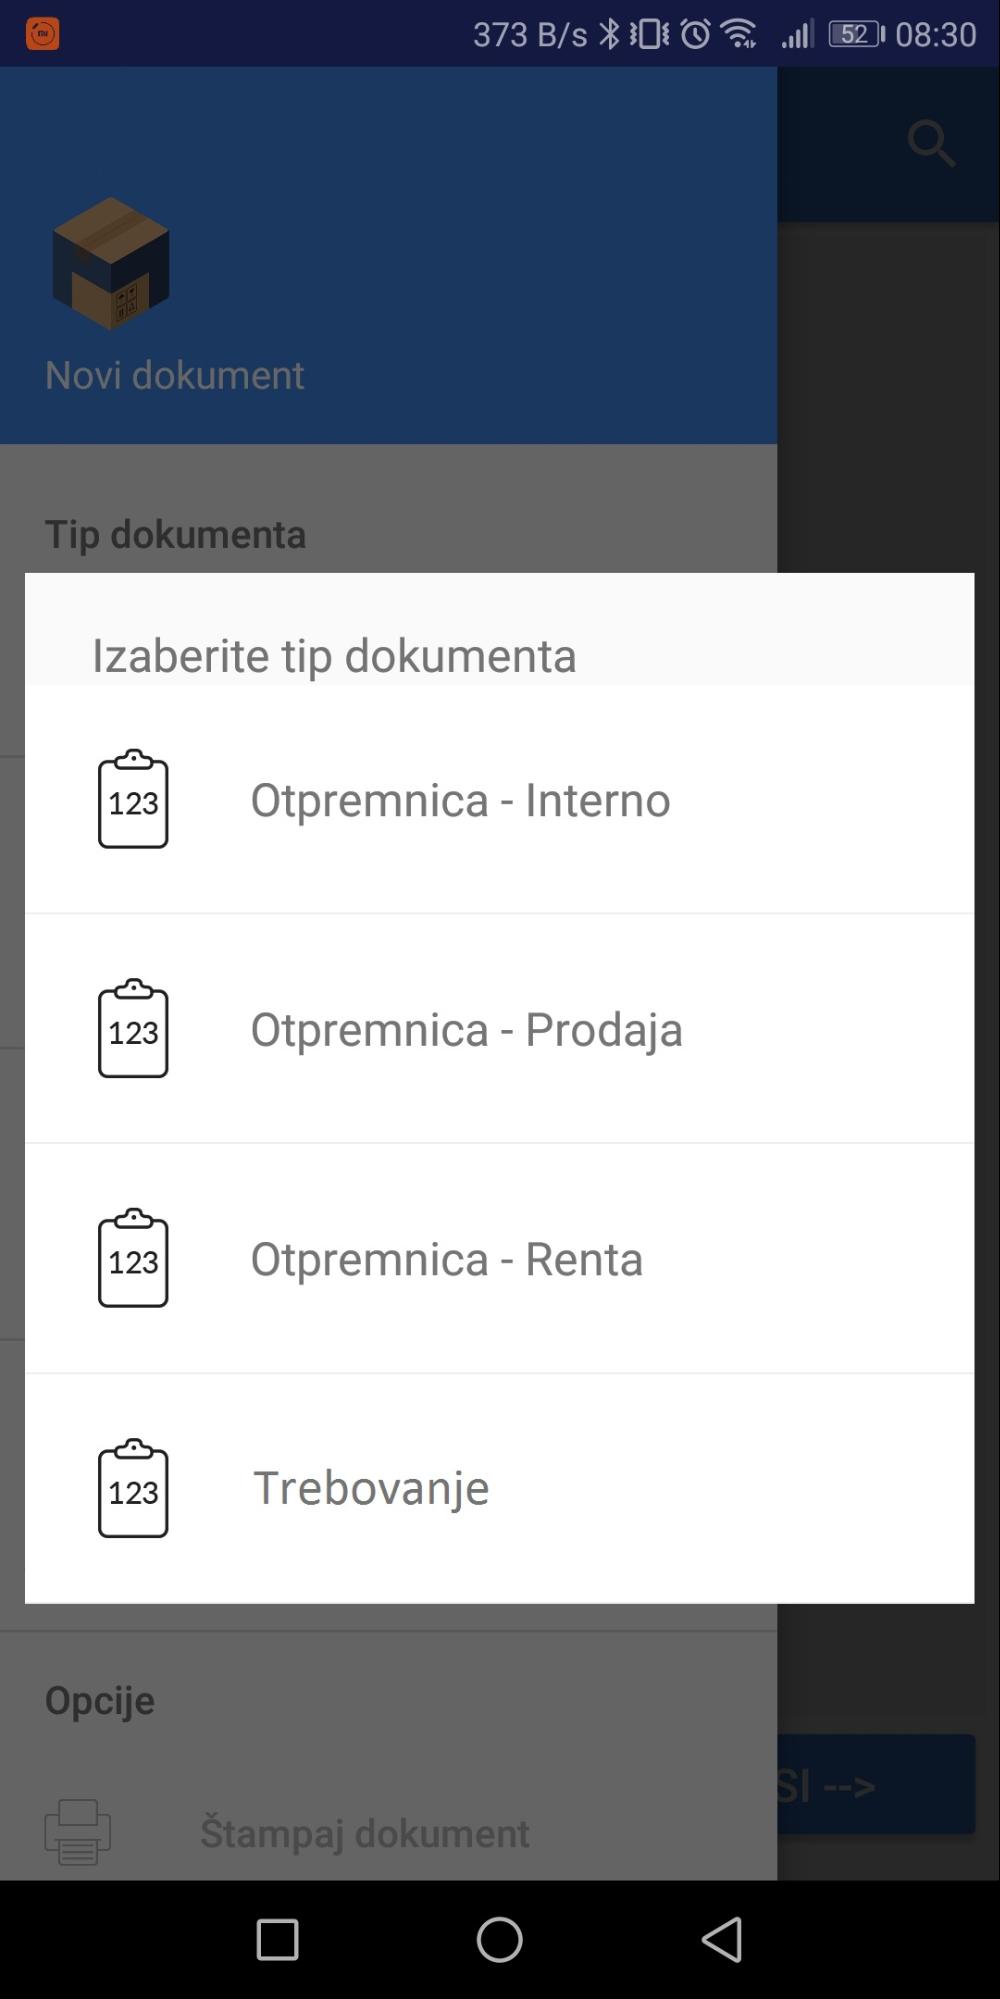The image size is (1000, 1999).
Task: Open Štampaj dokument option
Action: click(364, 1833)
